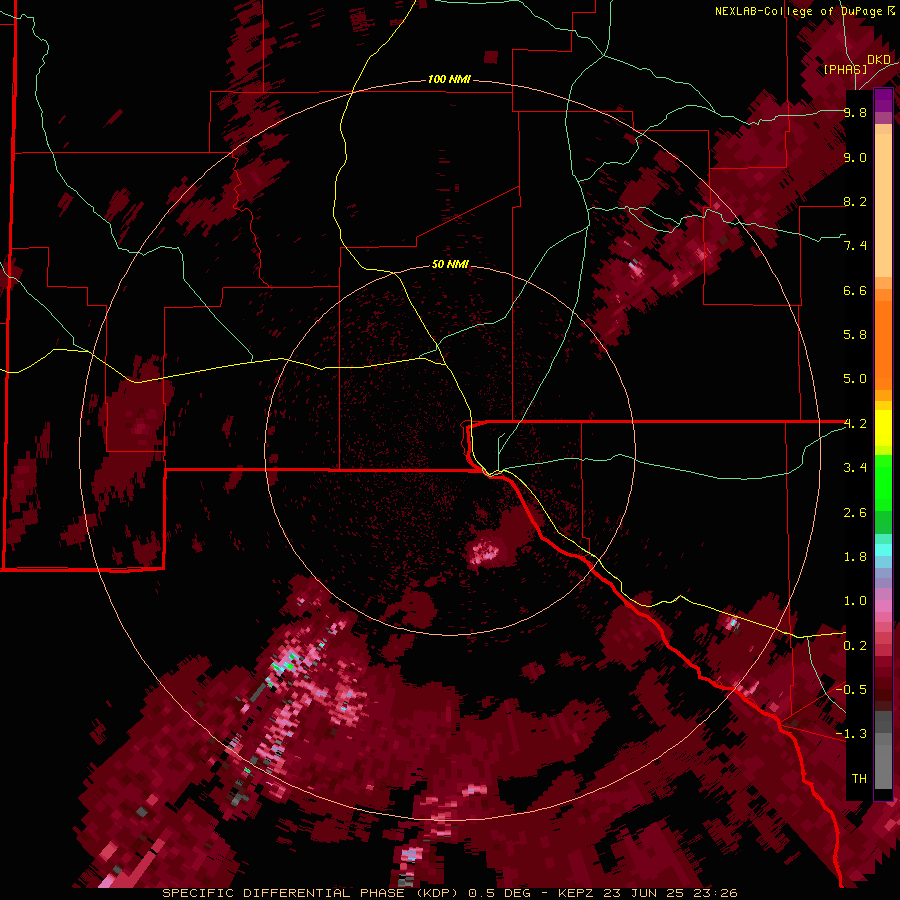This screenshot has height=900, width=900.
Task: Click the -0.5 scale value
Action: tap(851, 689)
